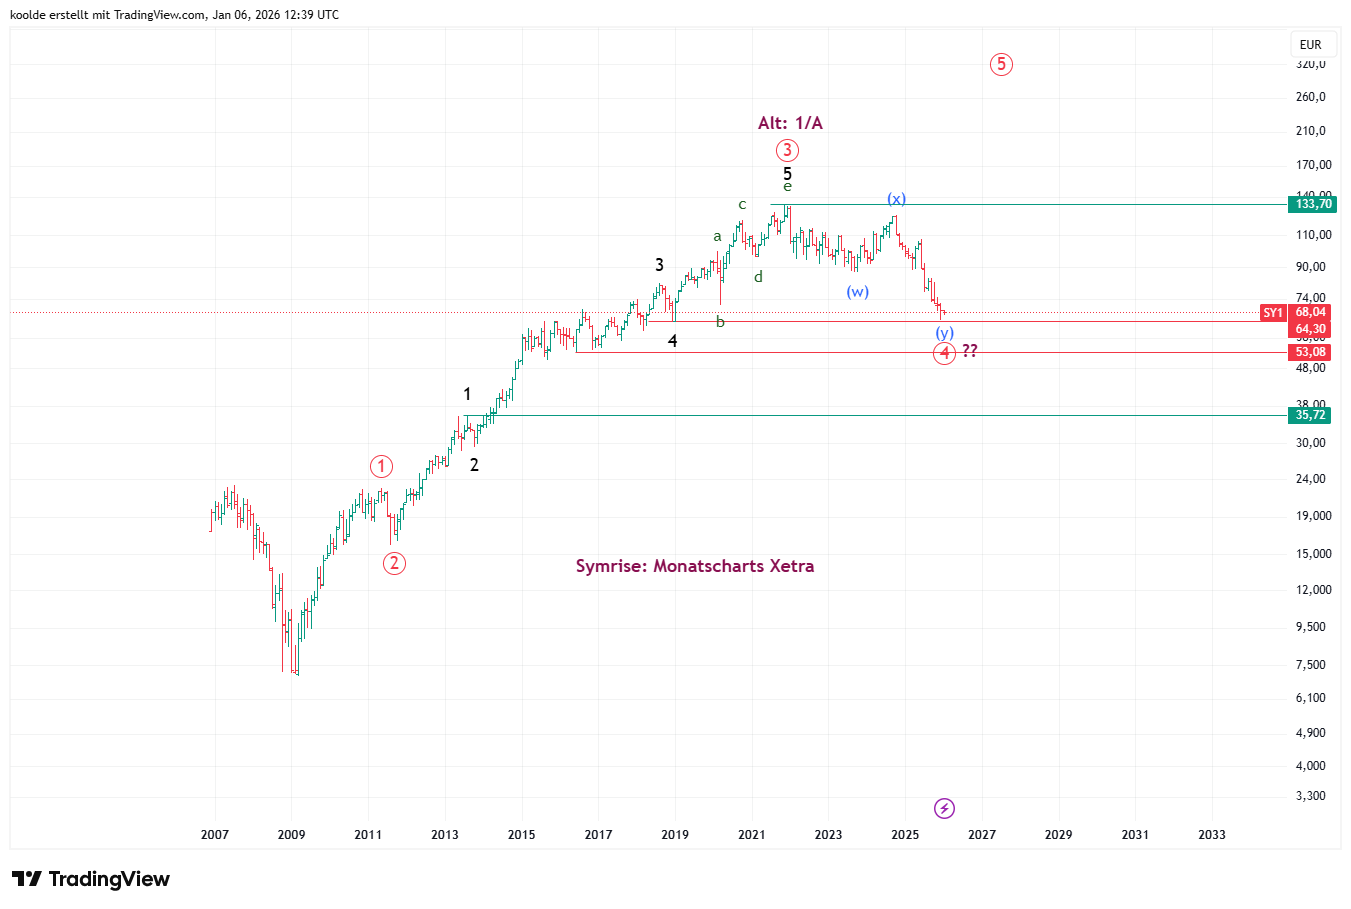Select the red circled 1 wave label
The image size is (1351, 909).
tap(381, 466)
